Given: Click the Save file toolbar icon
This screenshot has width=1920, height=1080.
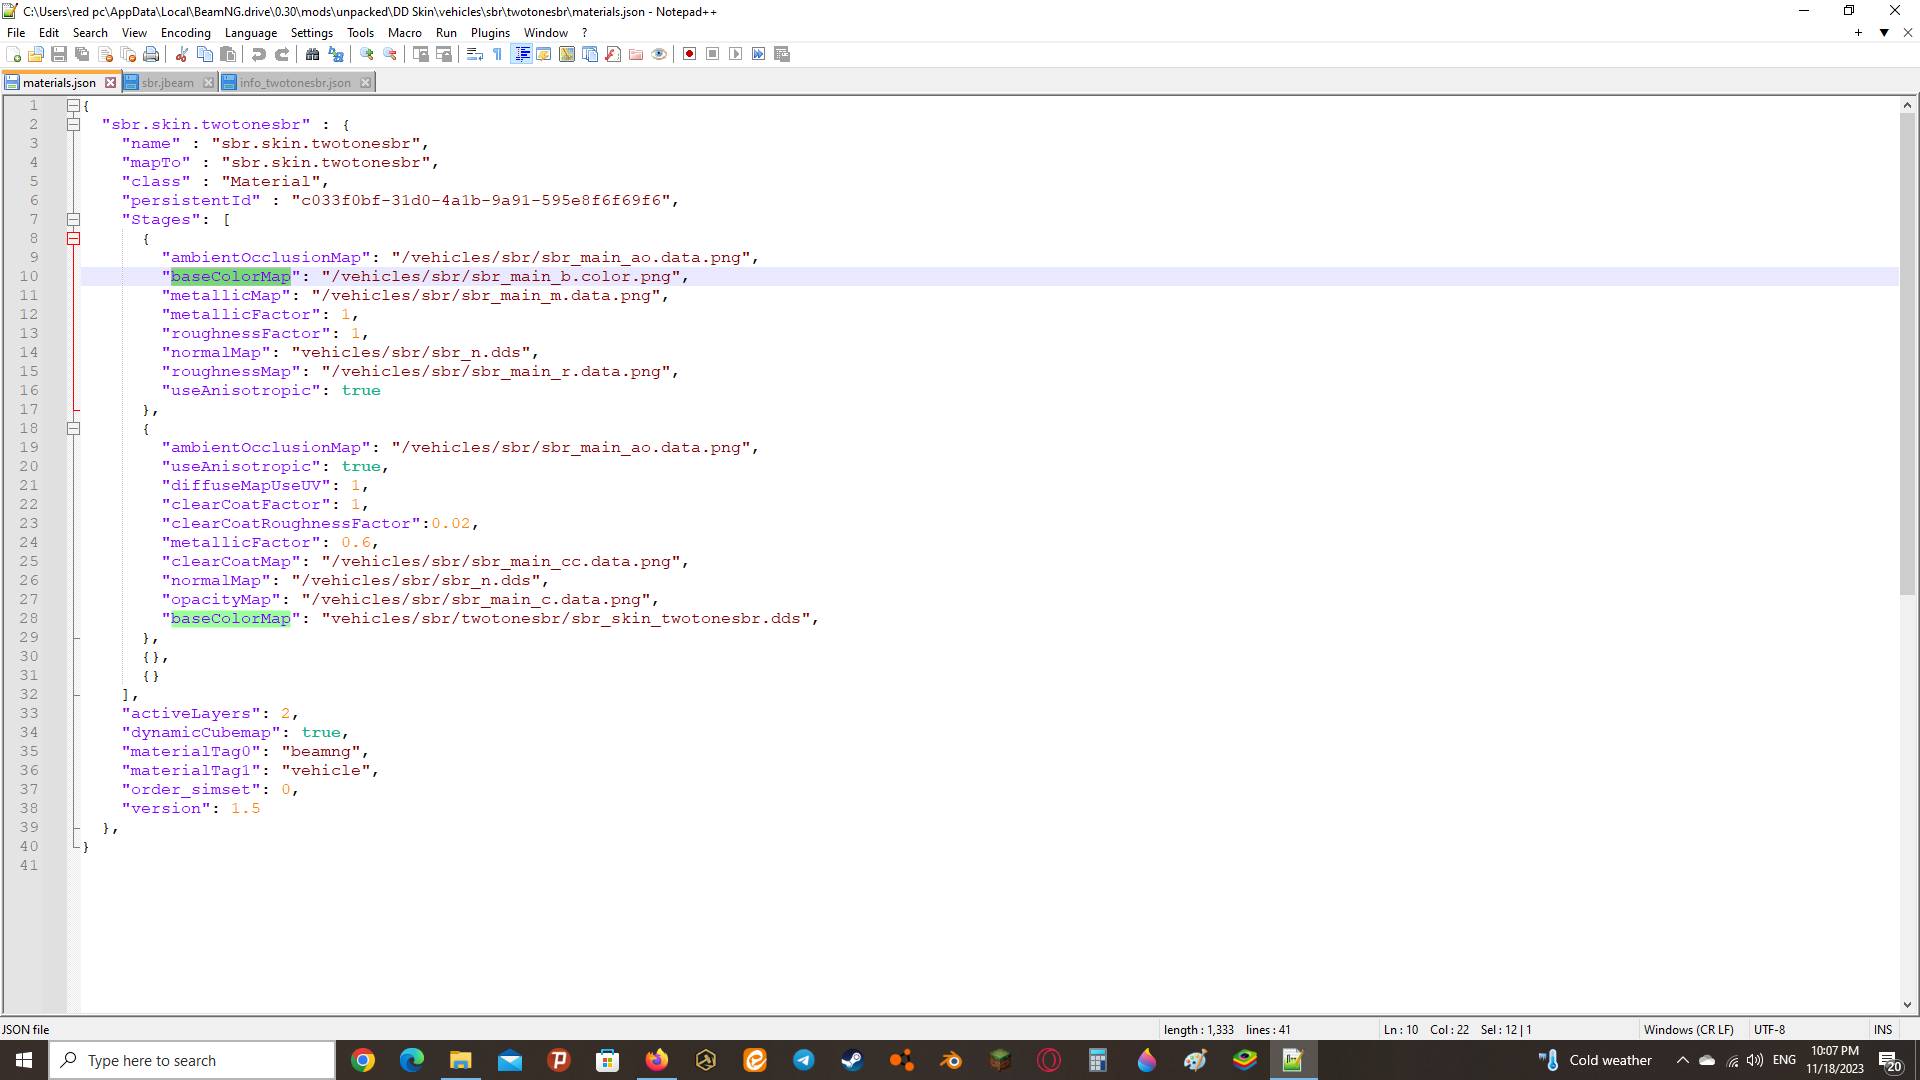Looking at the screenshot, I should coord(59,54).
